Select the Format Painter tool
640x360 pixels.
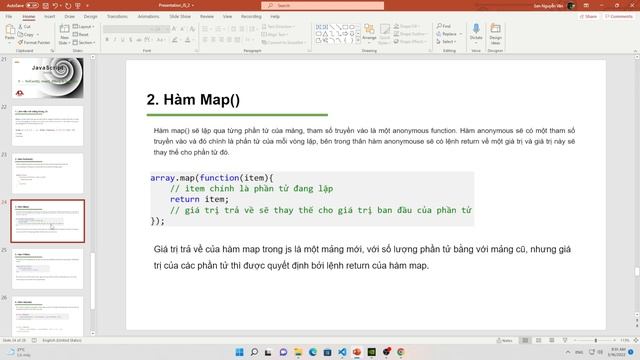pyautogui.click(x=33, y=42)
